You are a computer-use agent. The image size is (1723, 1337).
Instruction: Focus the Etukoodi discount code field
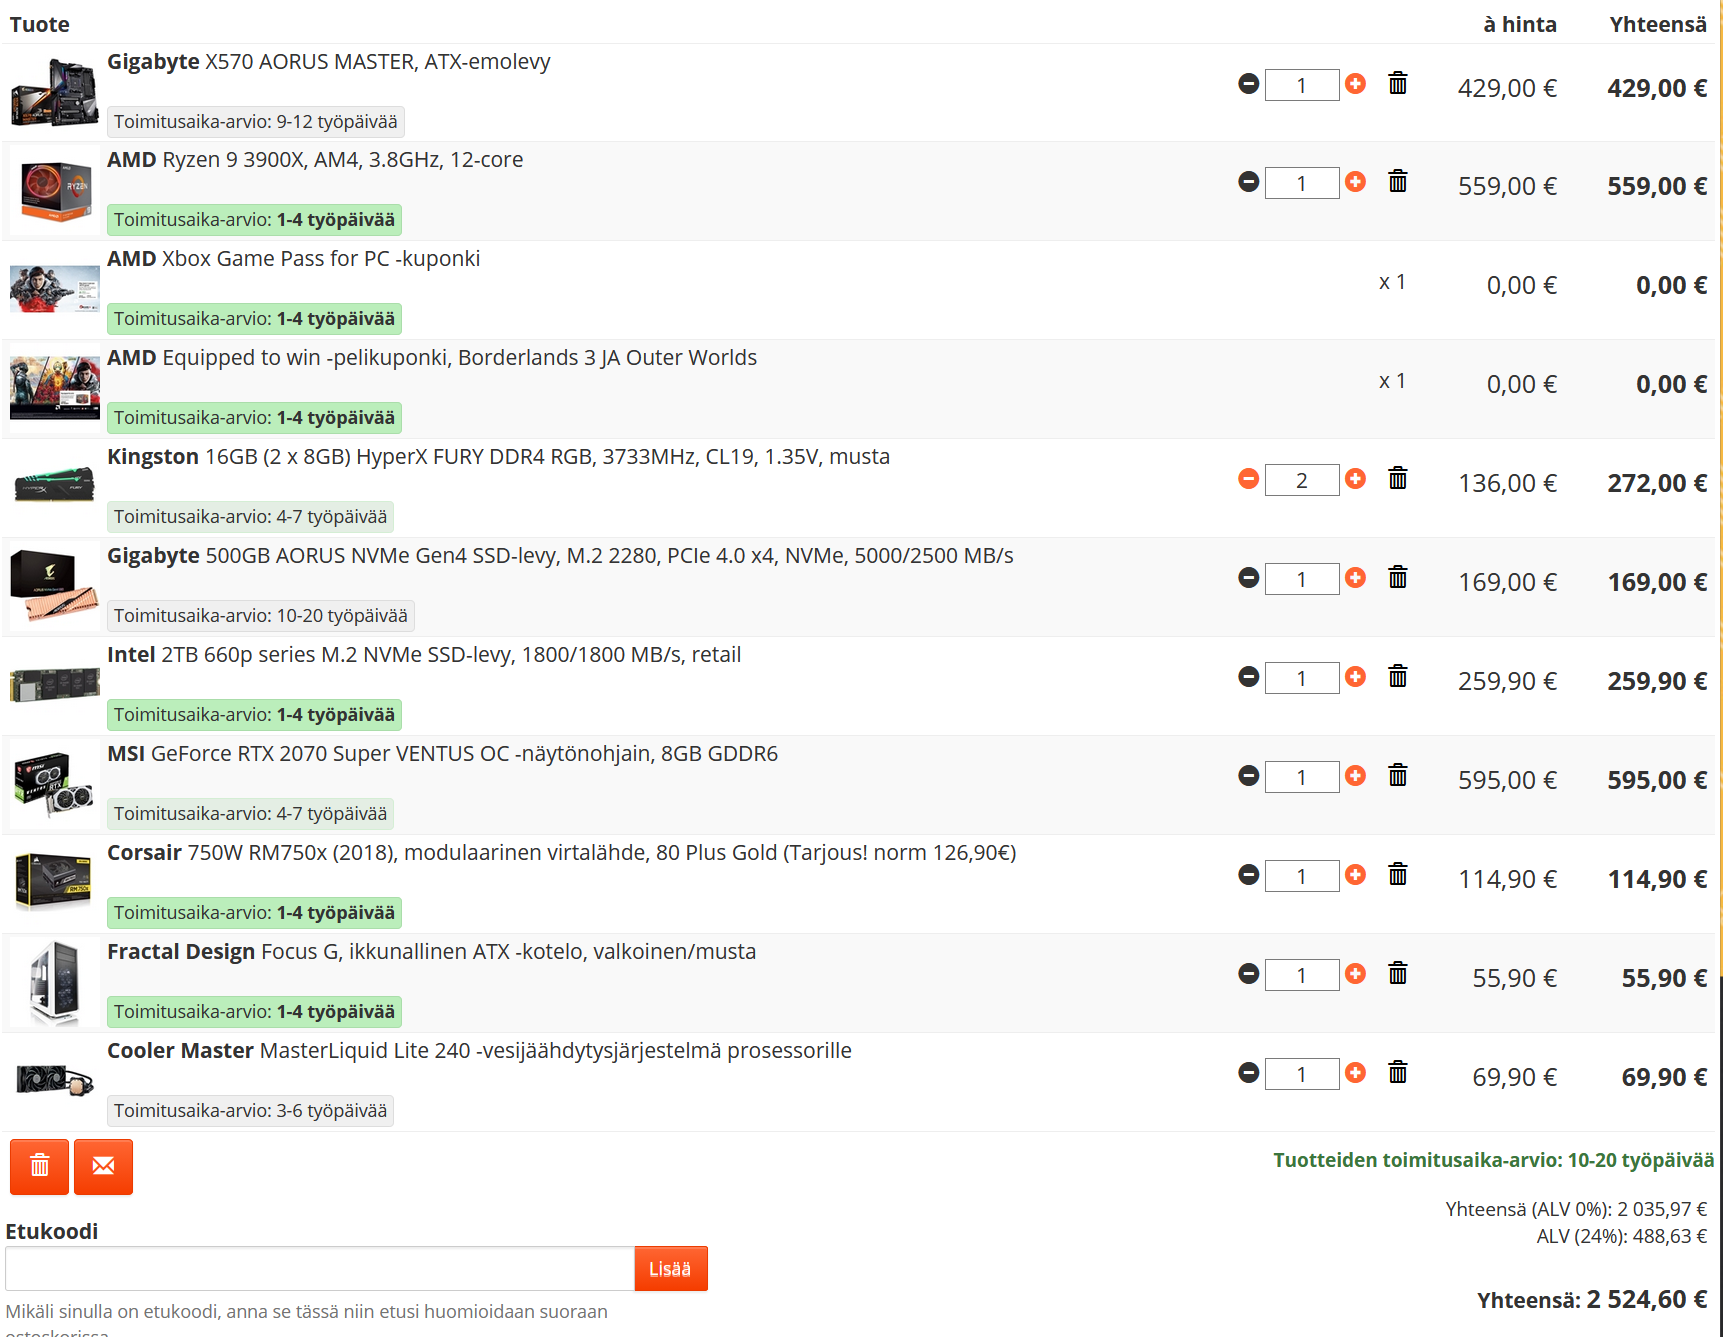click(319, 1268)
